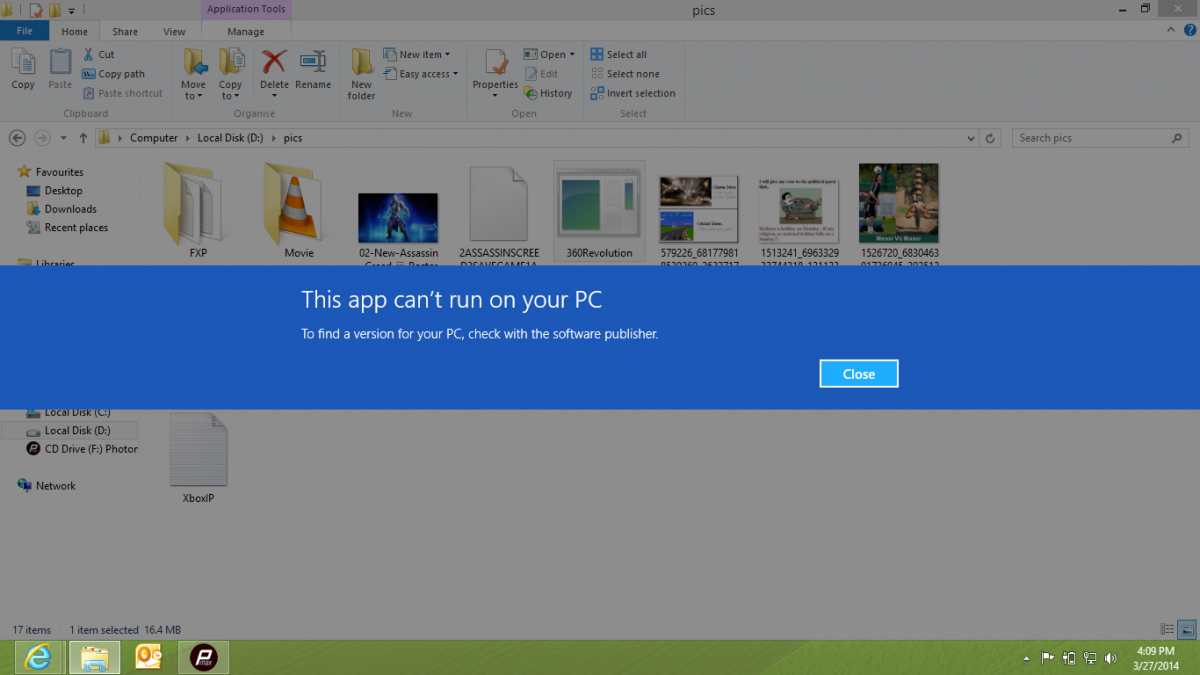Click Select all in the ribbon

[x=618, y=55]
